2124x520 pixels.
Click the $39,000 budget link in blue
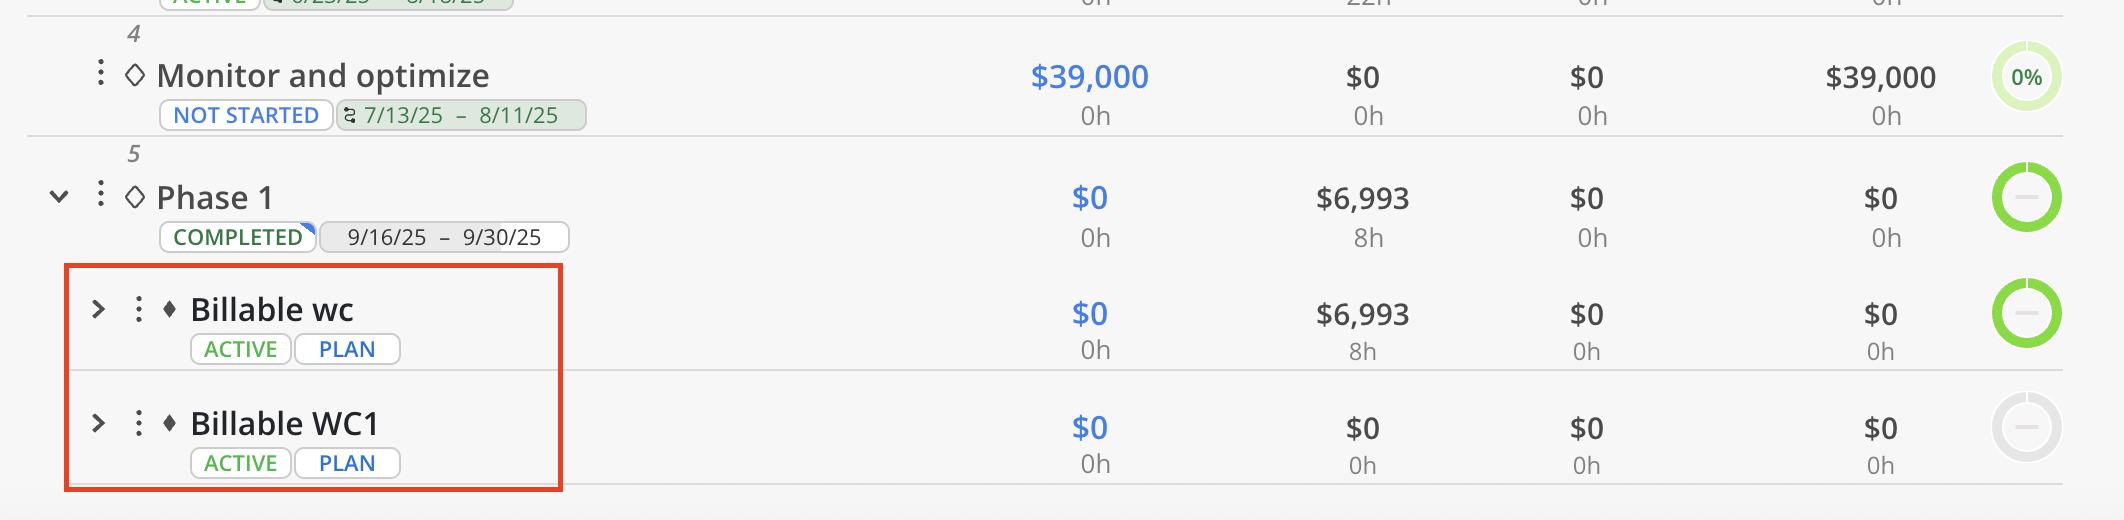pyautogui.click(x=1089, y=77)
